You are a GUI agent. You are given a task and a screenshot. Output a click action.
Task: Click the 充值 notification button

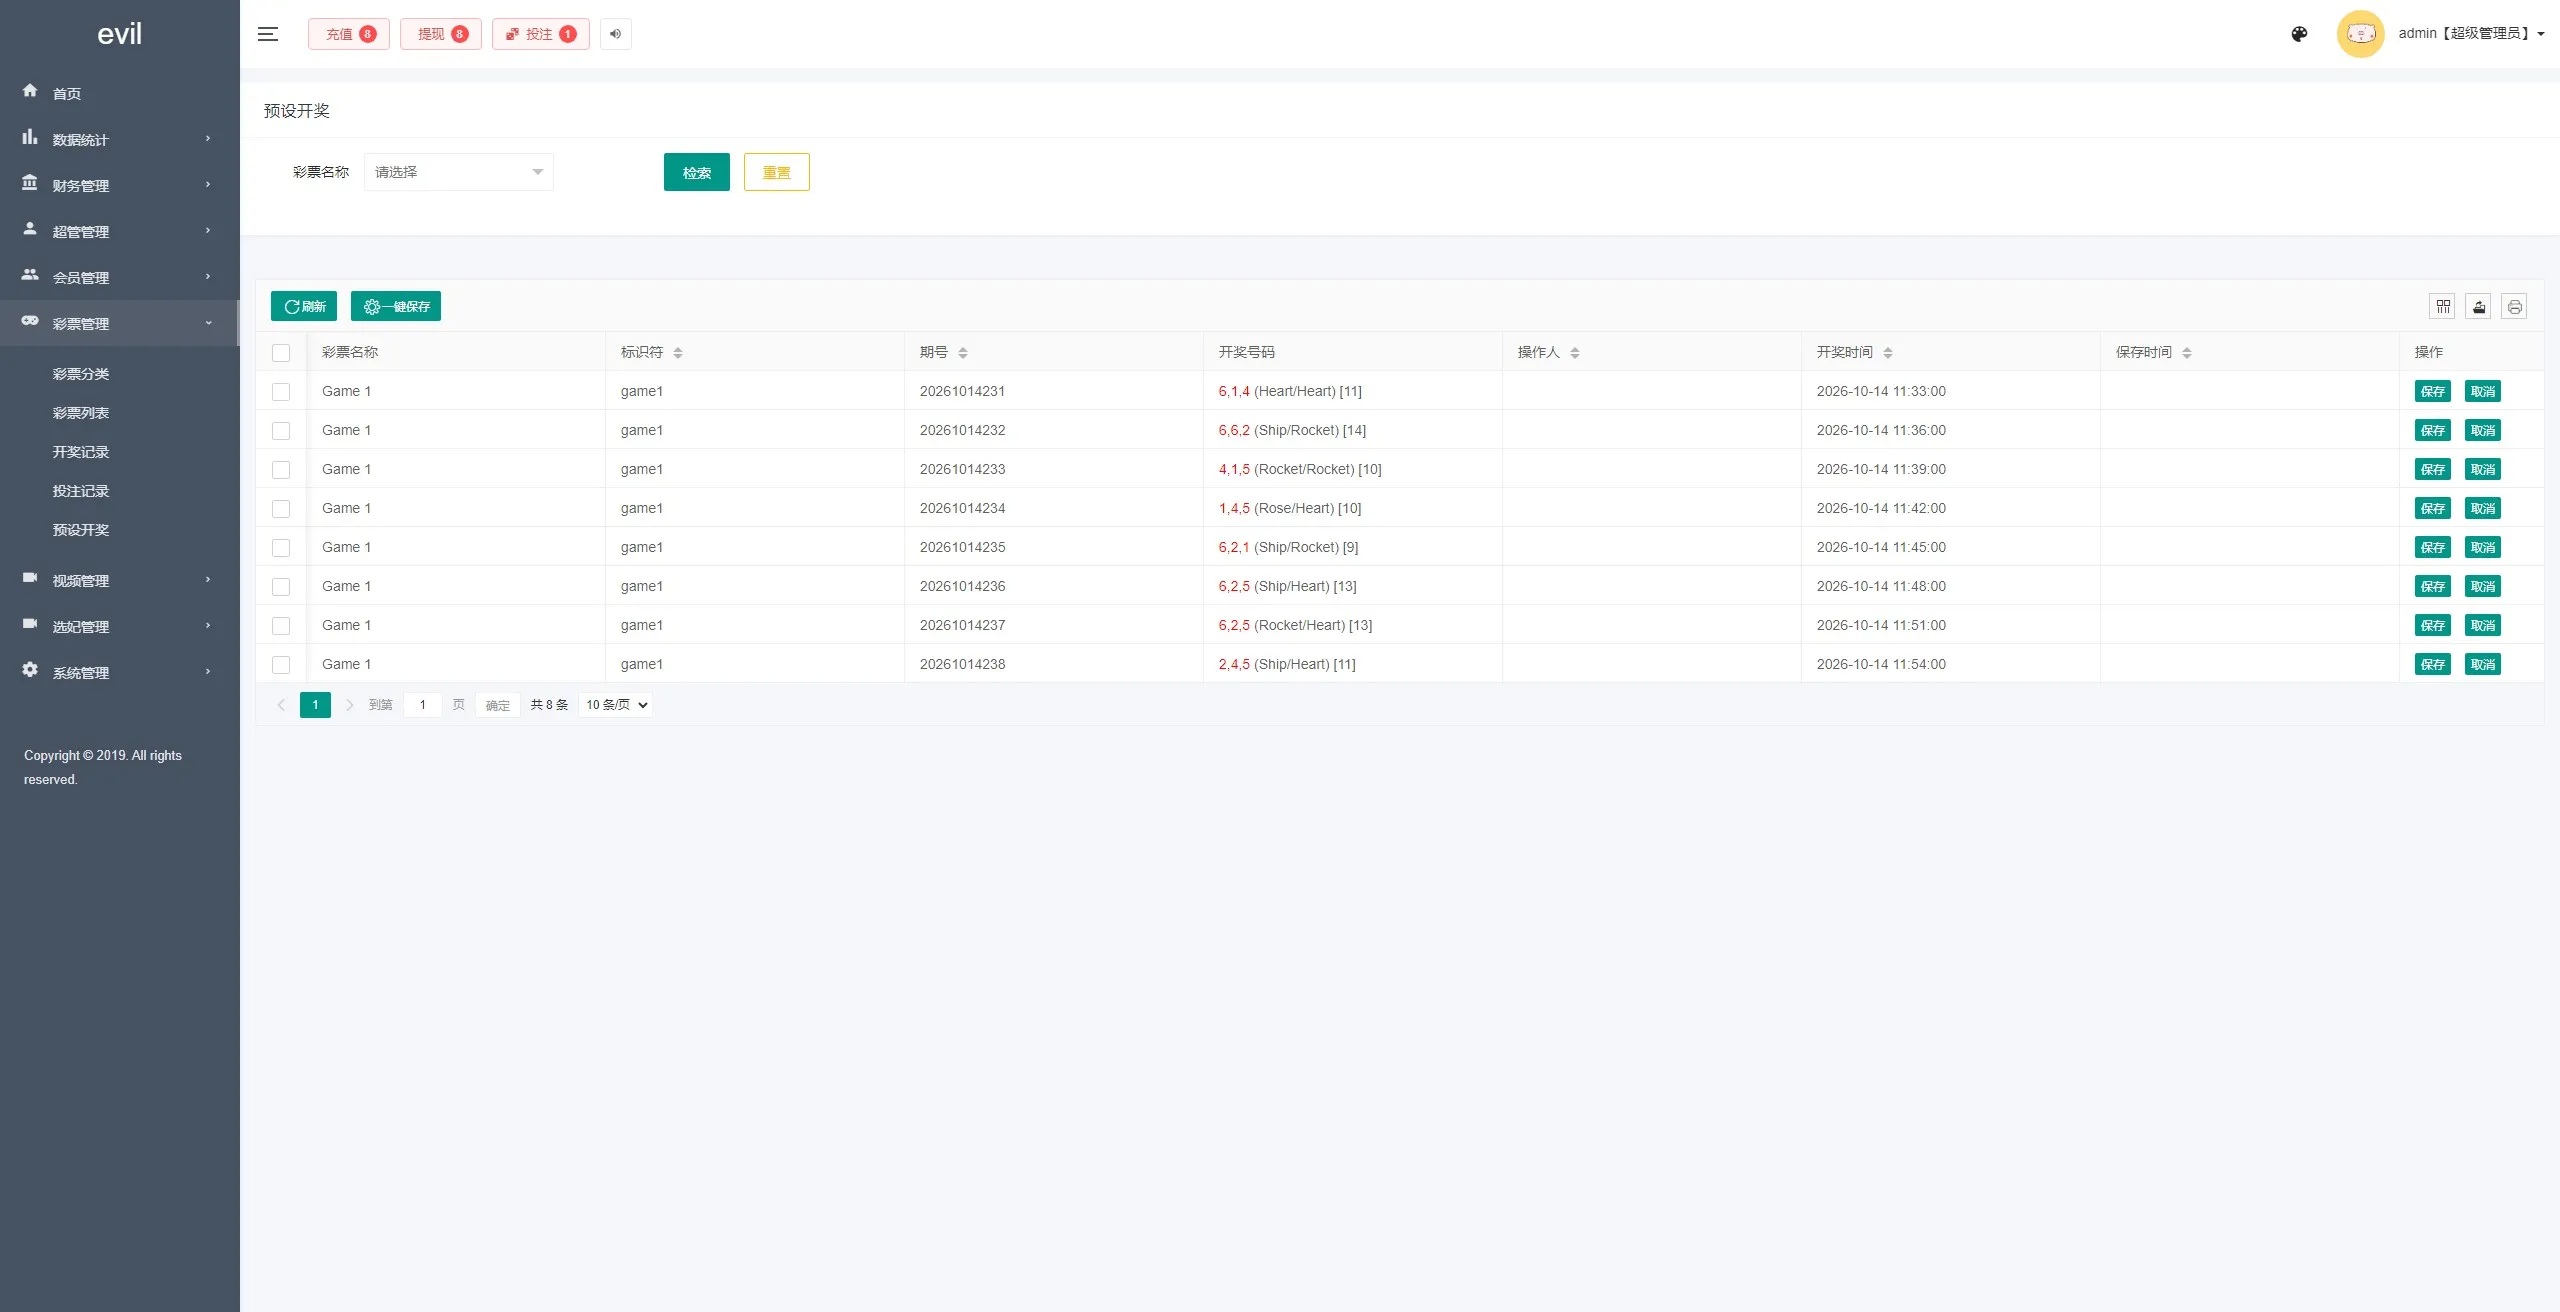pyautogui.click(x=349, y=34)
